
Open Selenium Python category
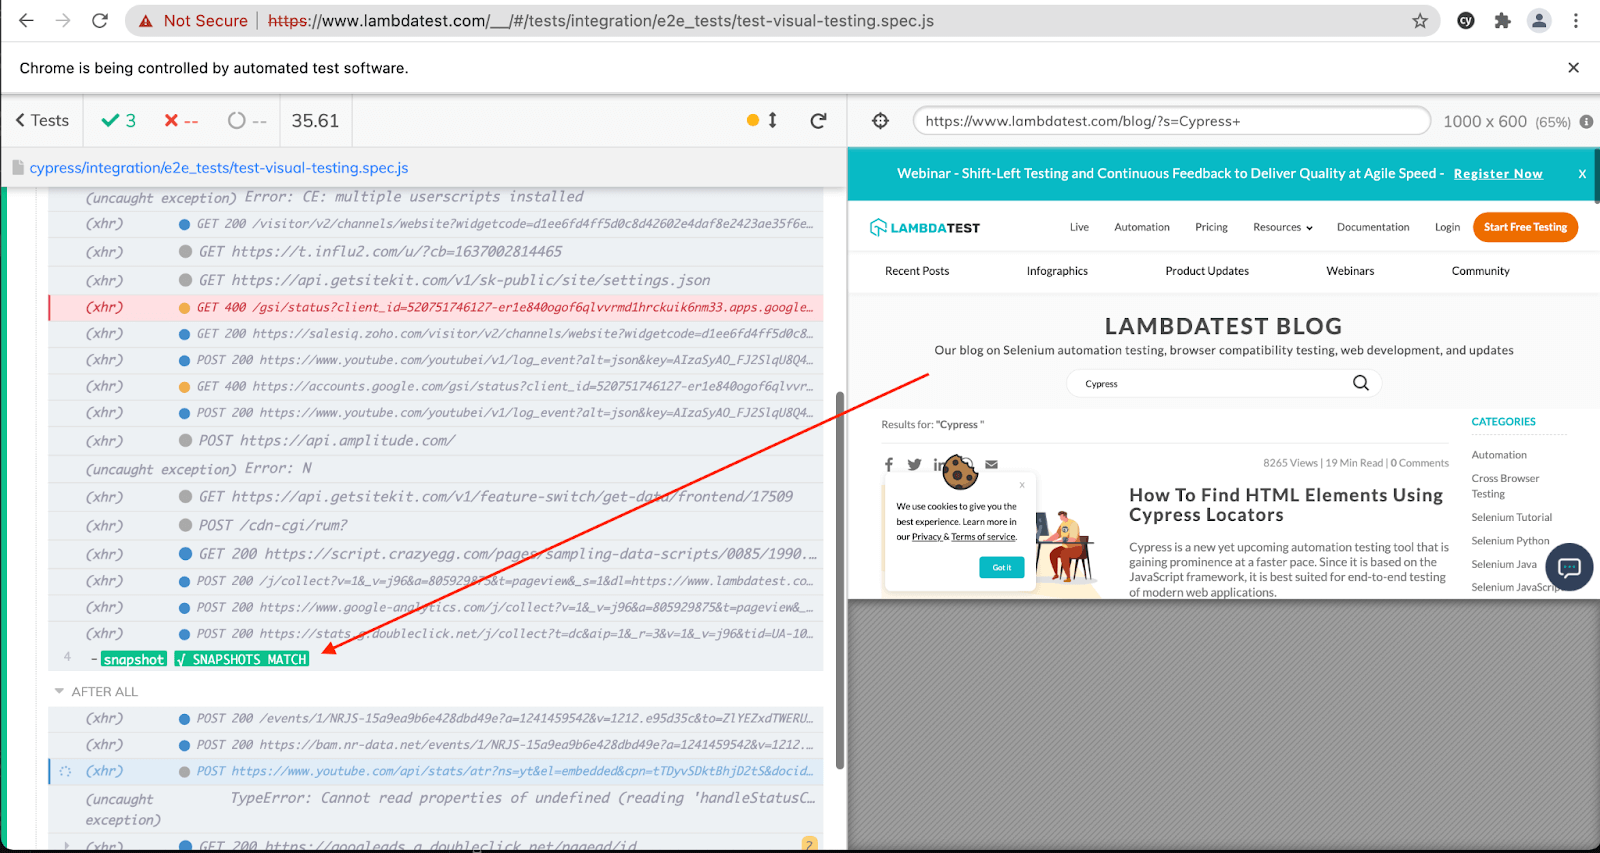pyautogui.click(x=1510, y=541)
